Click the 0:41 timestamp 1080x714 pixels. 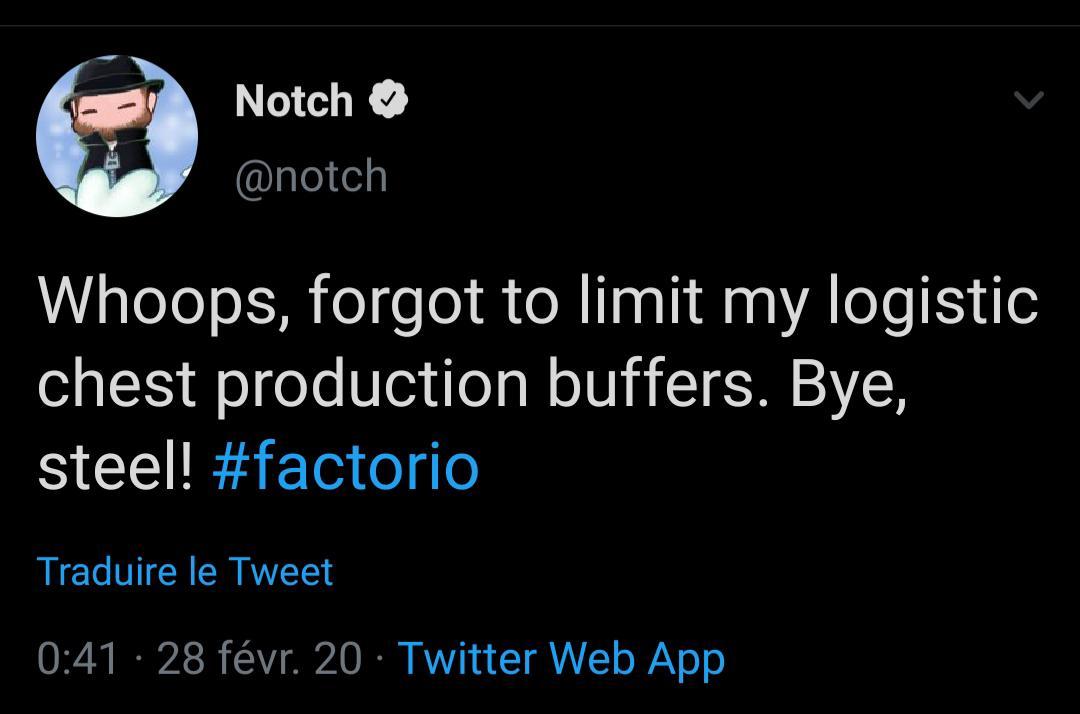pyautogui.click(x=77, y=658)
